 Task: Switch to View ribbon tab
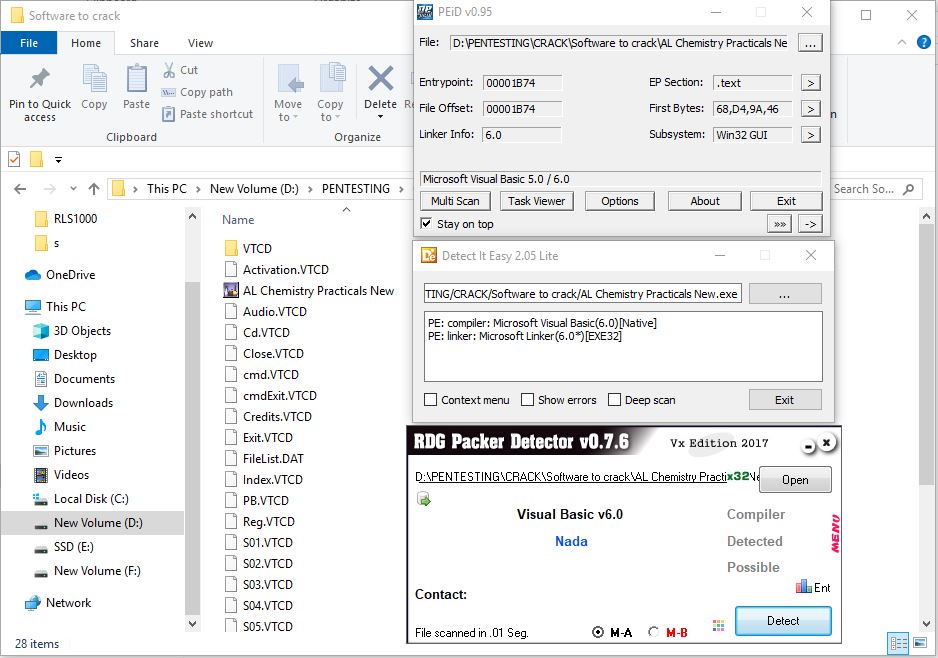click(x=200, y=43)
